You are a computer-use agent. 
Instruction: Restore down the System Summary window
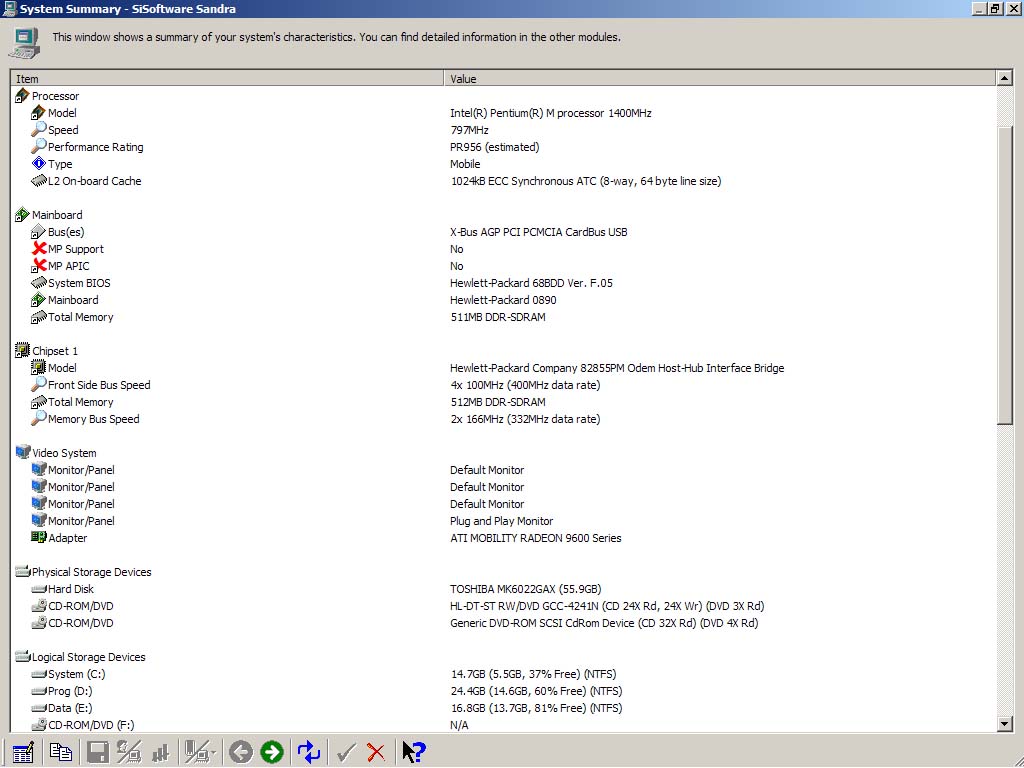995,8
